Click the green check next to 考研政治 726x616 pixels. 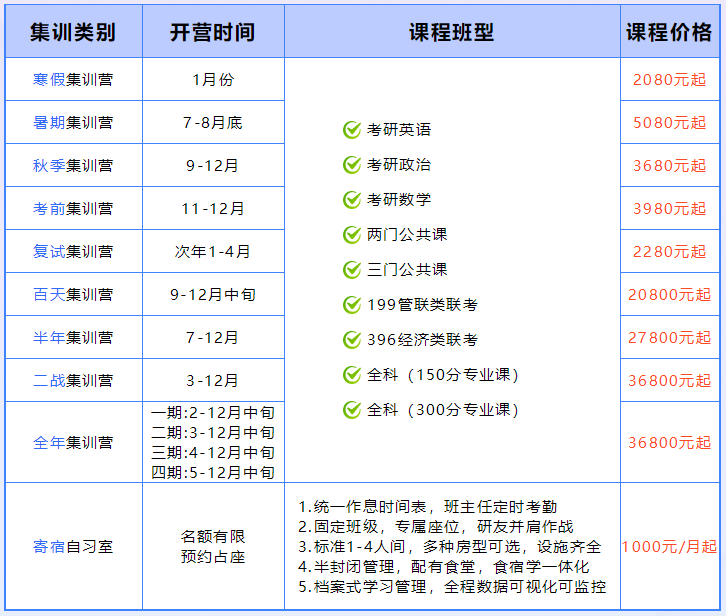[352, 165]
